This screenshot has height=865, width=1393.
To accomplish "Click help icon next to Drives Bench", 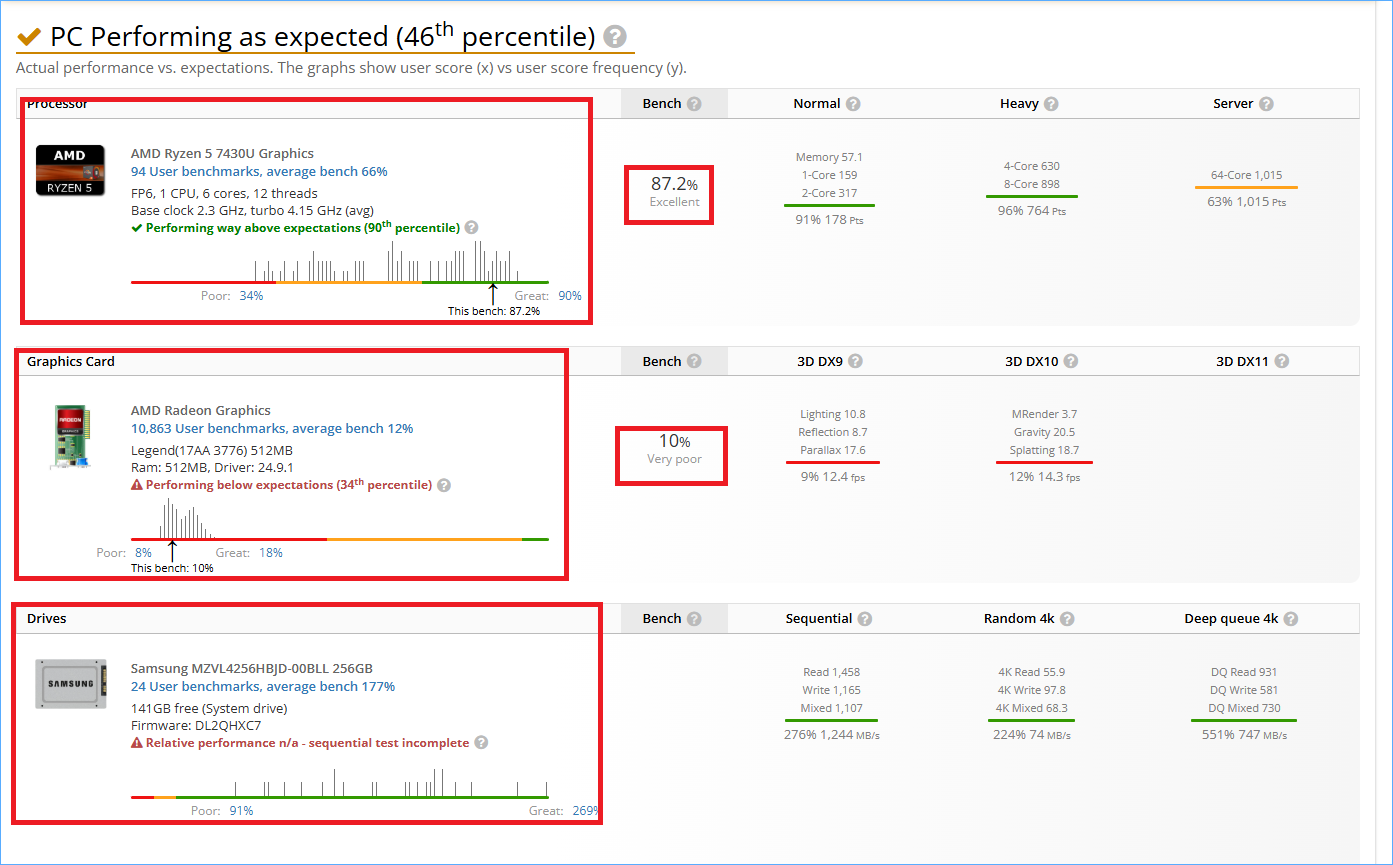I will 694,619.
